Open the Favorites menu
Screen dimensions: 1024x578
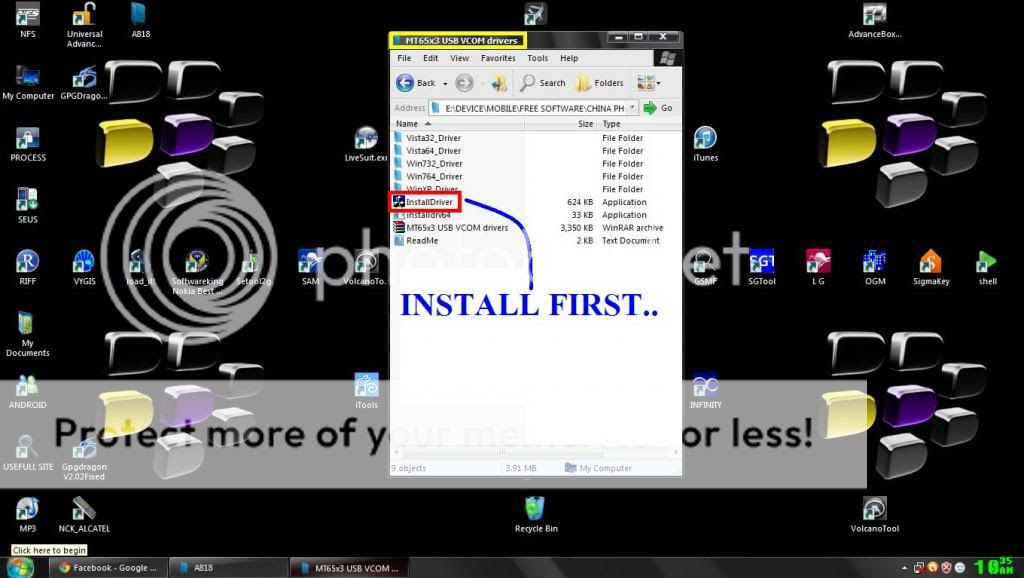[x=498, y=58]
